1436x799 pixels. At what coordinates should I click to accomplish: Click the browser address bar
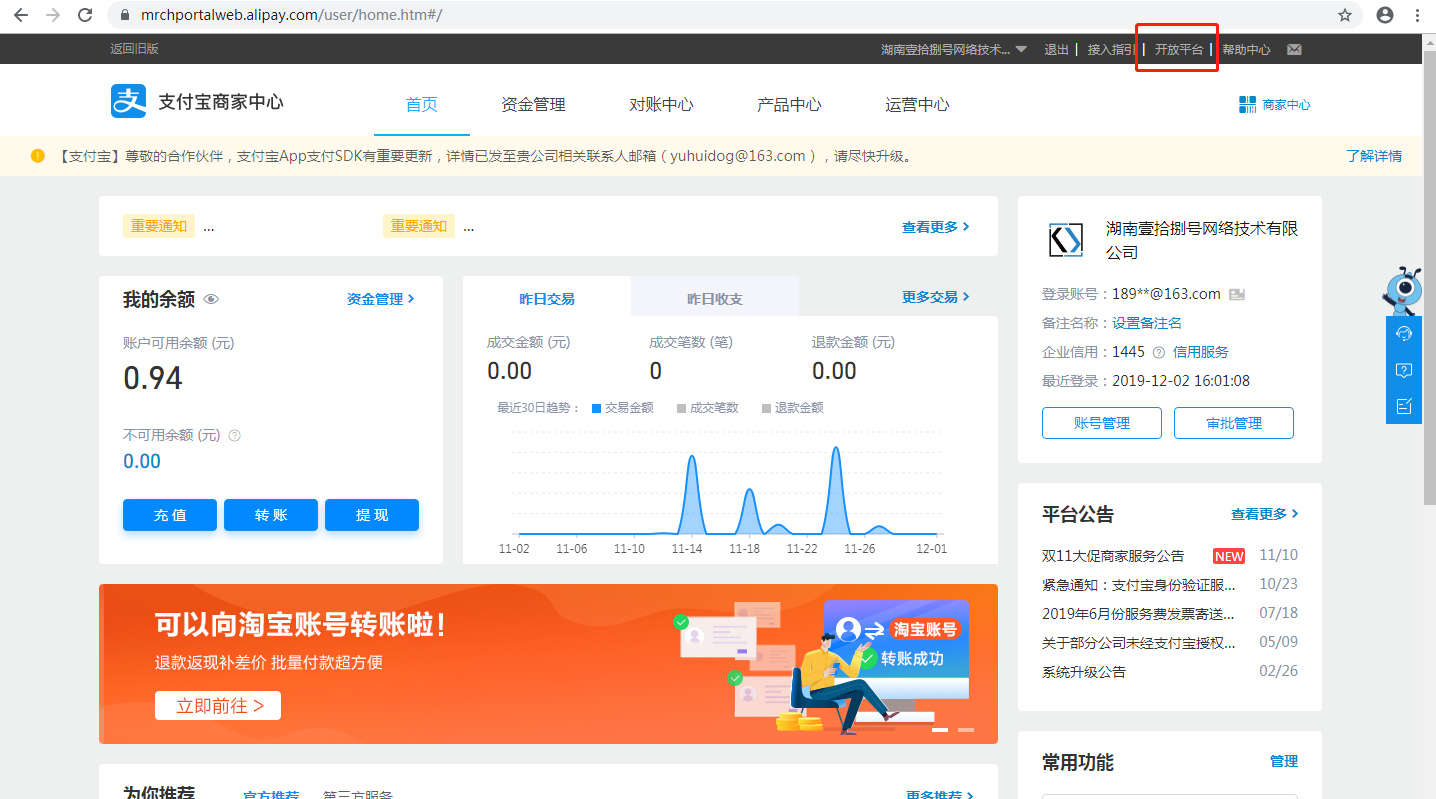735,15
